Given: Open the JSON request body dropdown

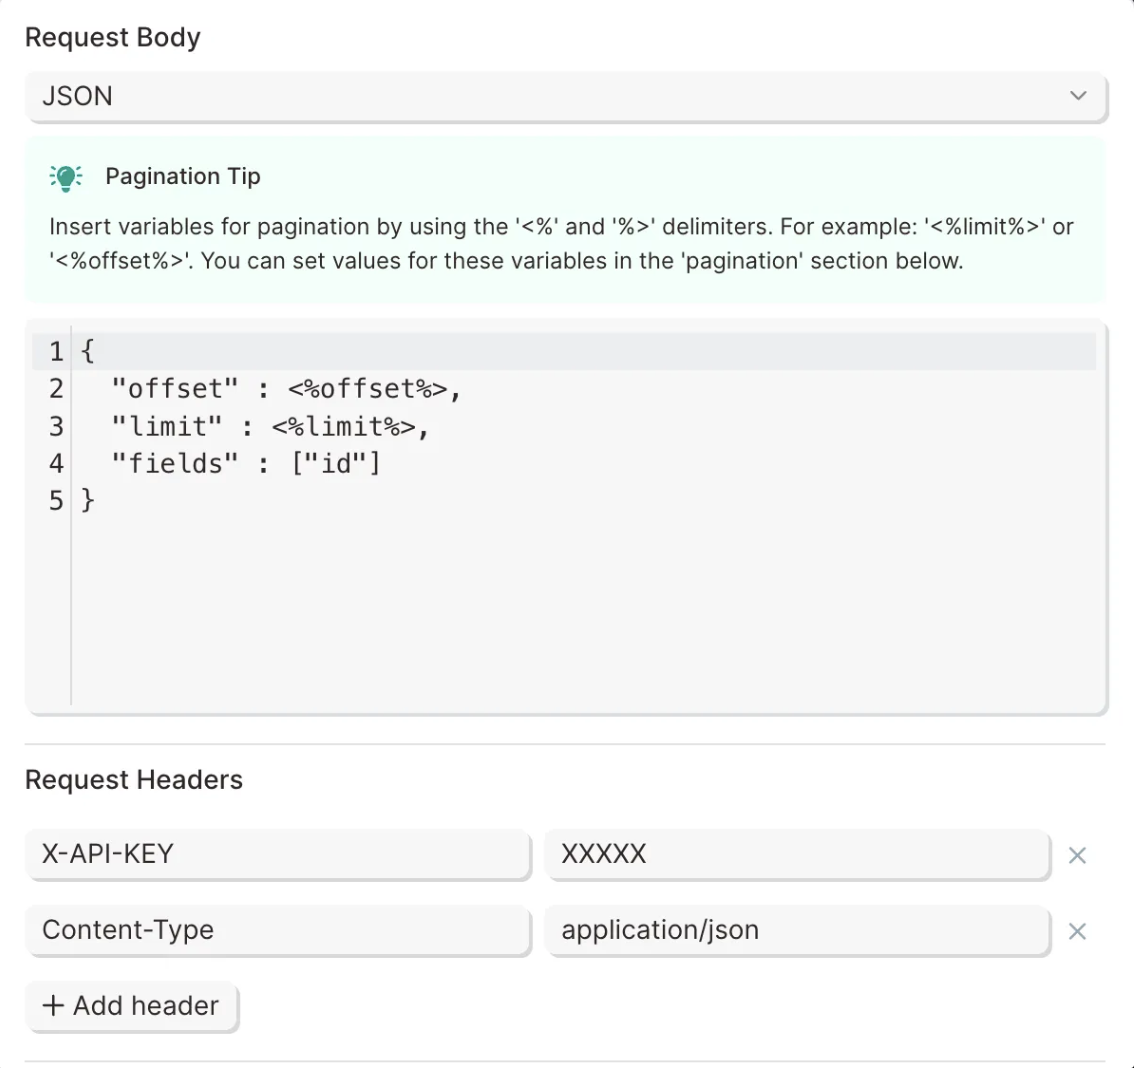Looking at the screenshot, I should click(x=566, y=96).
